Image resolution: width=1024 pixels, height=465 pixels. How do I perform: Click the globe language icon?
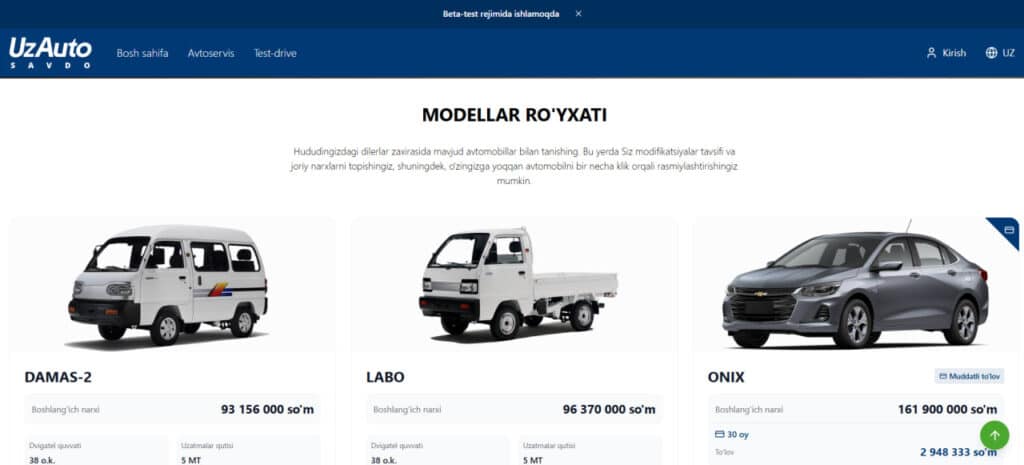coord(991,53)
